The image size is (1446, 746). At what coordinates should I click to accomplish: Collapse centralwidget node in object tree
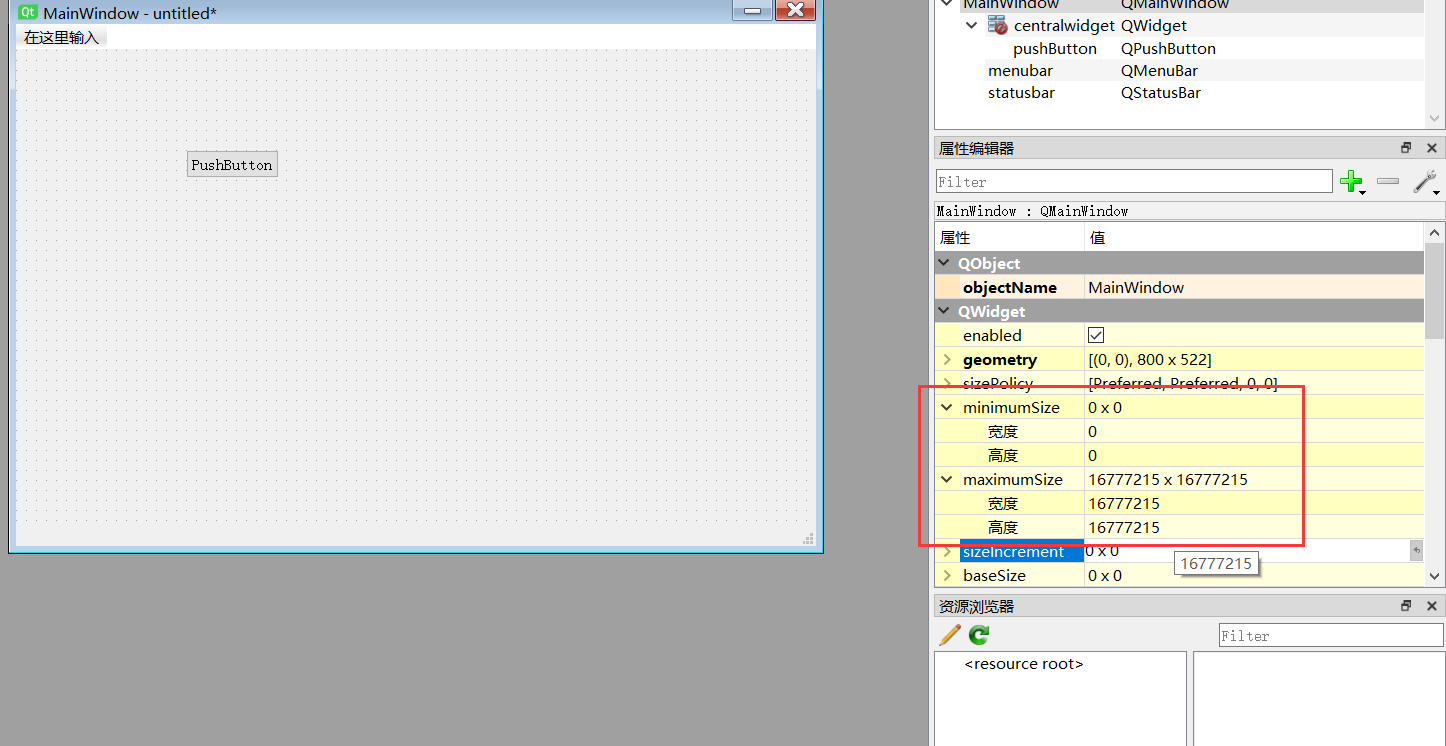972,25
